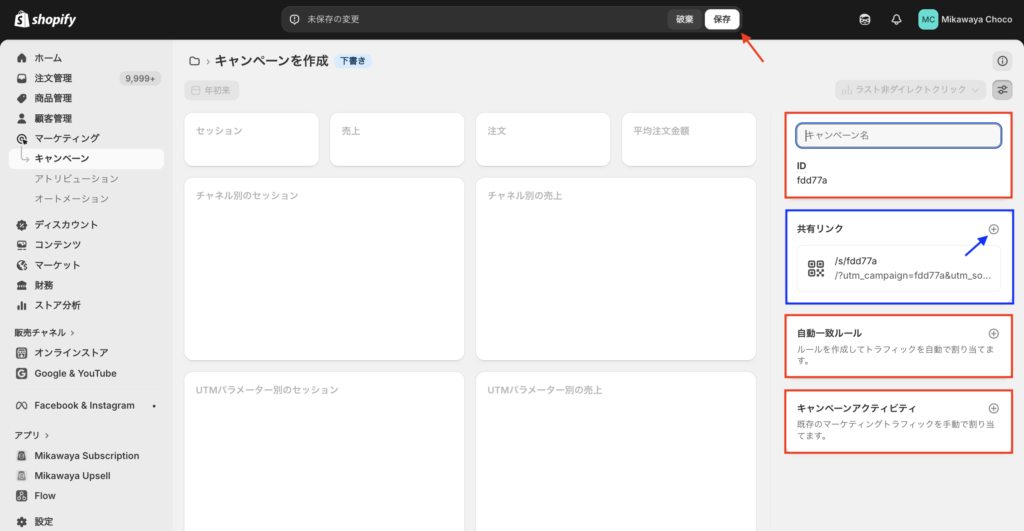
Task: Open the ラスト非ダイレクトクリック attribution dropdown
Action: coord(911,90)
